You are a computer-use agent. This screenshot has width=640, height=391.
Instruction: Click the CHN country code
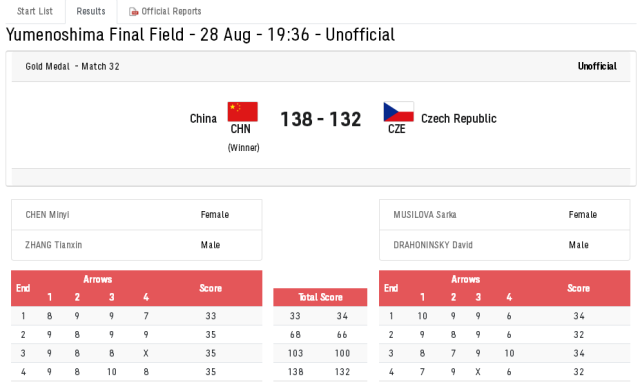pos(240,129)
